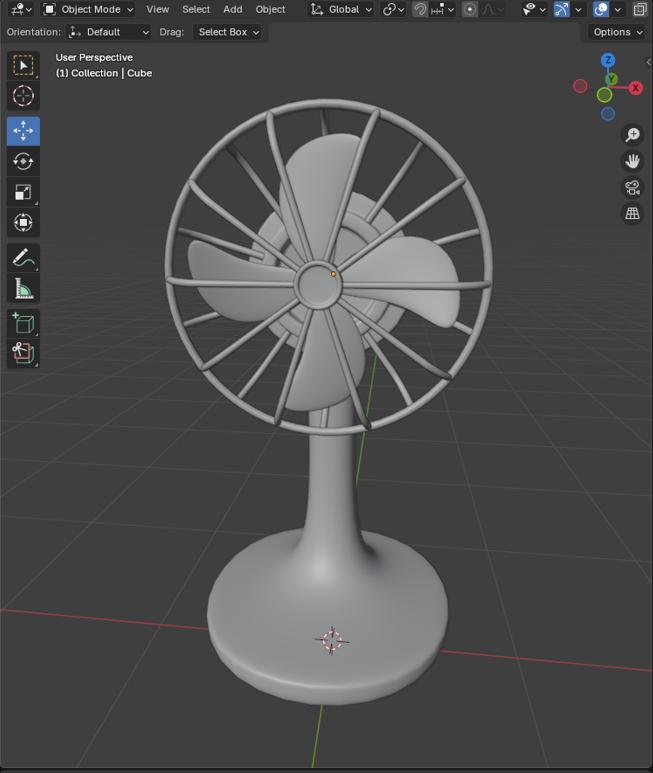Select the Measure ruler tool
Image resolution: width=653 pixels, height=773 pixels.
click(23, 288)
